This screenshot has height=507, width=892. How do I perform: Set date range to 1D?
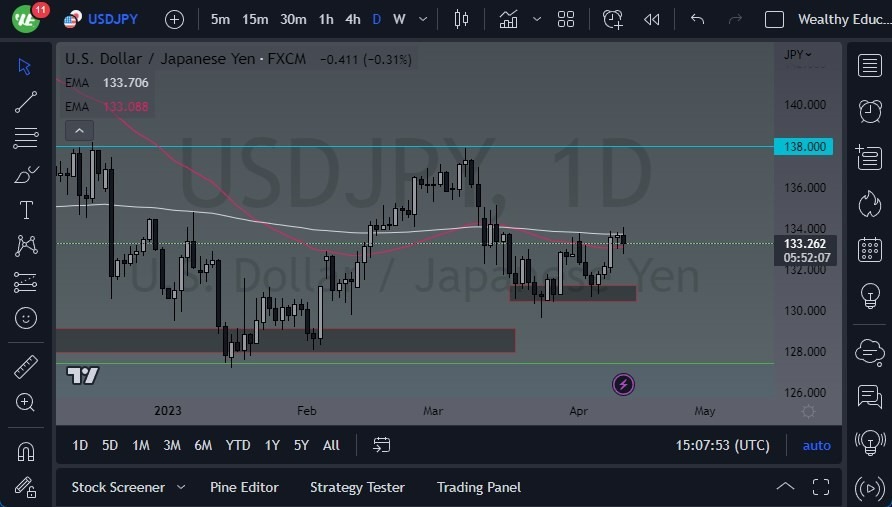coord(80,445)
